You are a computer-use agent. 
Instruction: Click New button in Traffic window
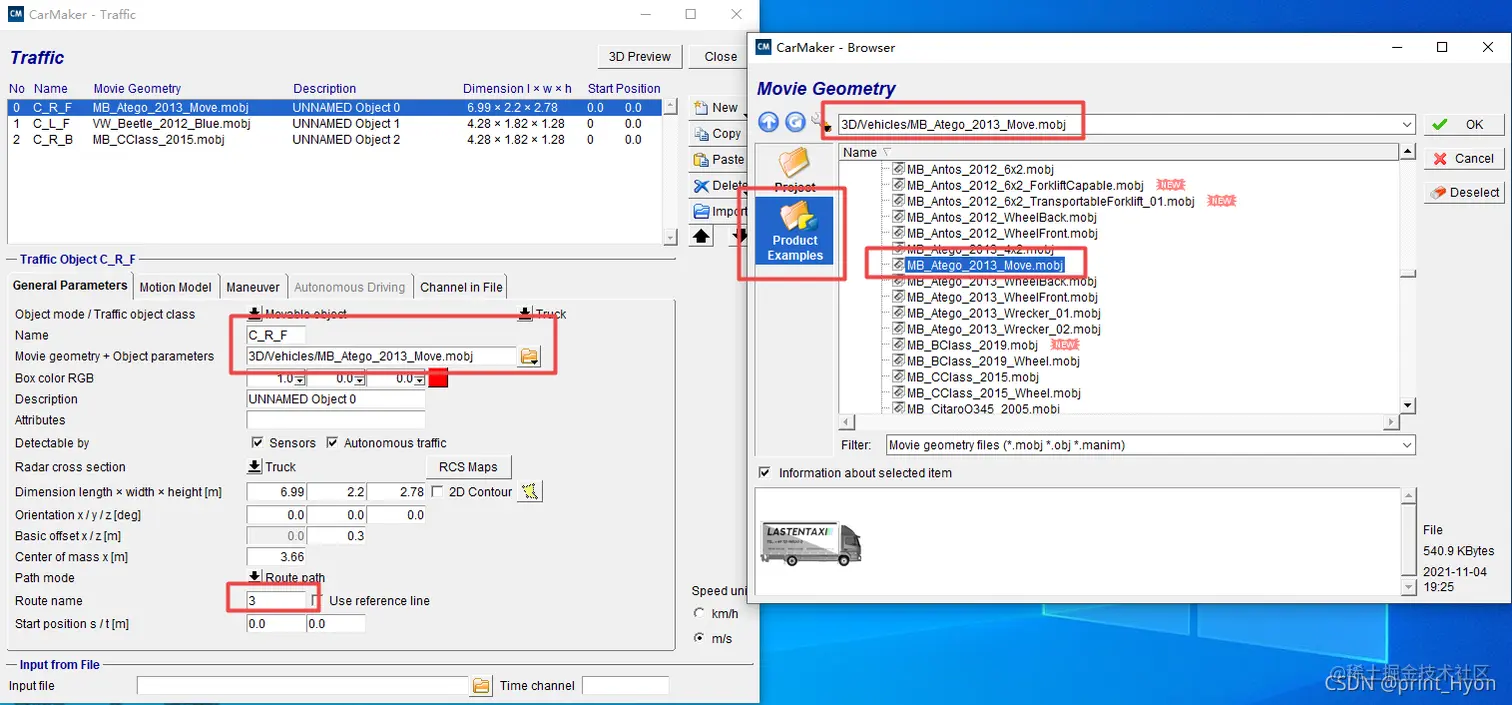pyautogui.click(x=716, y=107)
